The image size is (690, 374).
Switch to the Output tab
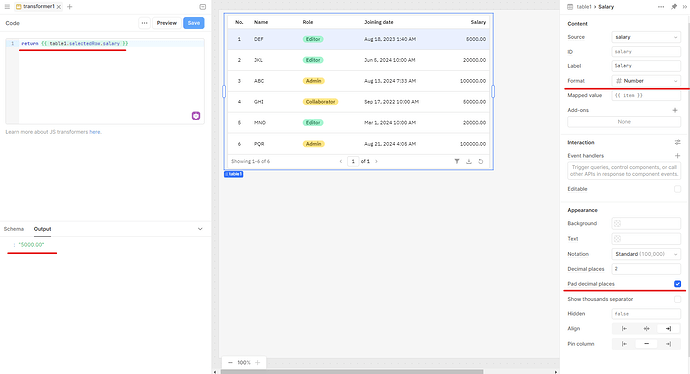tap(42, 229)
